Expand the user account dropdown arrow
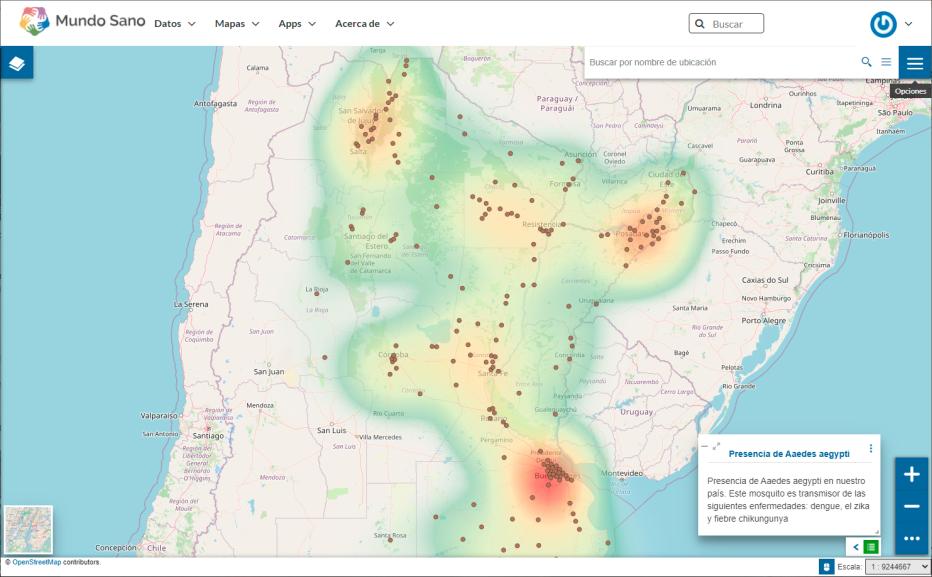The height and width of the screenshot is (577, 932). (x=908, y=23)
